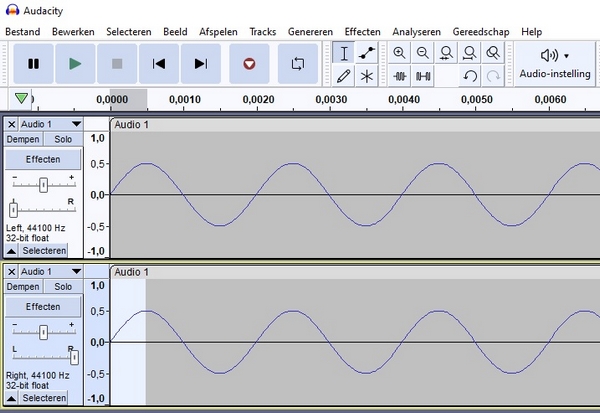Click the Left track pan slider handle

point(13,209)
